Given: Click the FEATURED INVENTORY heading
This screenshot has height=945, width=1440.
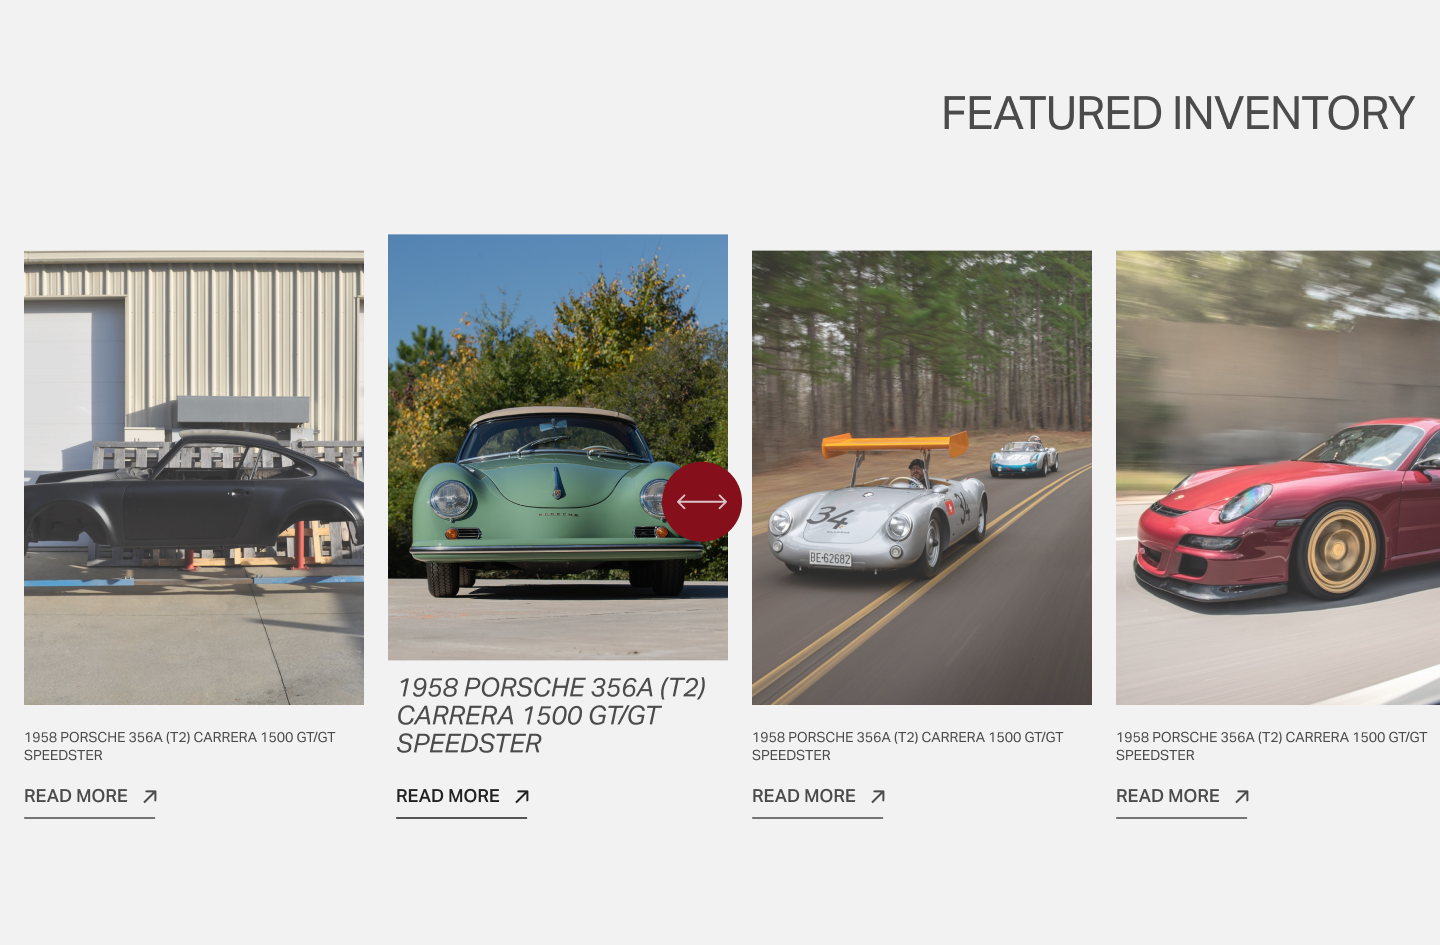Looking at the screenshot, I should (x=1178, y=113).
